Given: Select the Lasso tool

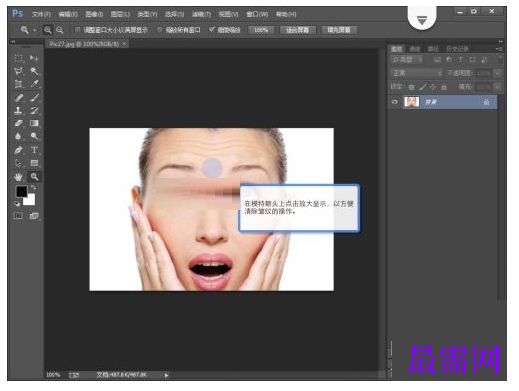Looking at the screenshot, I should click(x=18, y=71).
